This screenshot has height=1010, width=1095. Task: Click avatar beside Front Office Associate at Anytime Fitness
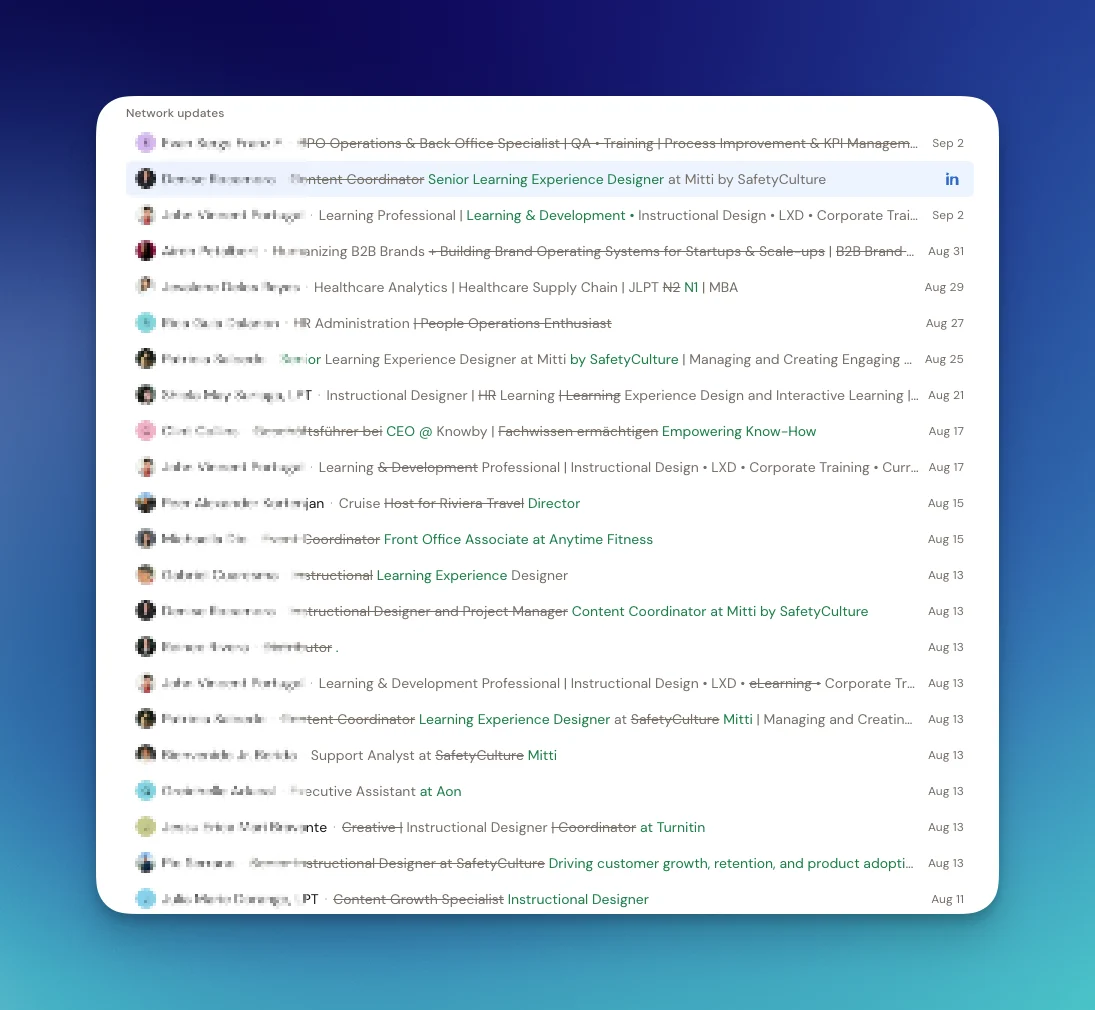145,539
